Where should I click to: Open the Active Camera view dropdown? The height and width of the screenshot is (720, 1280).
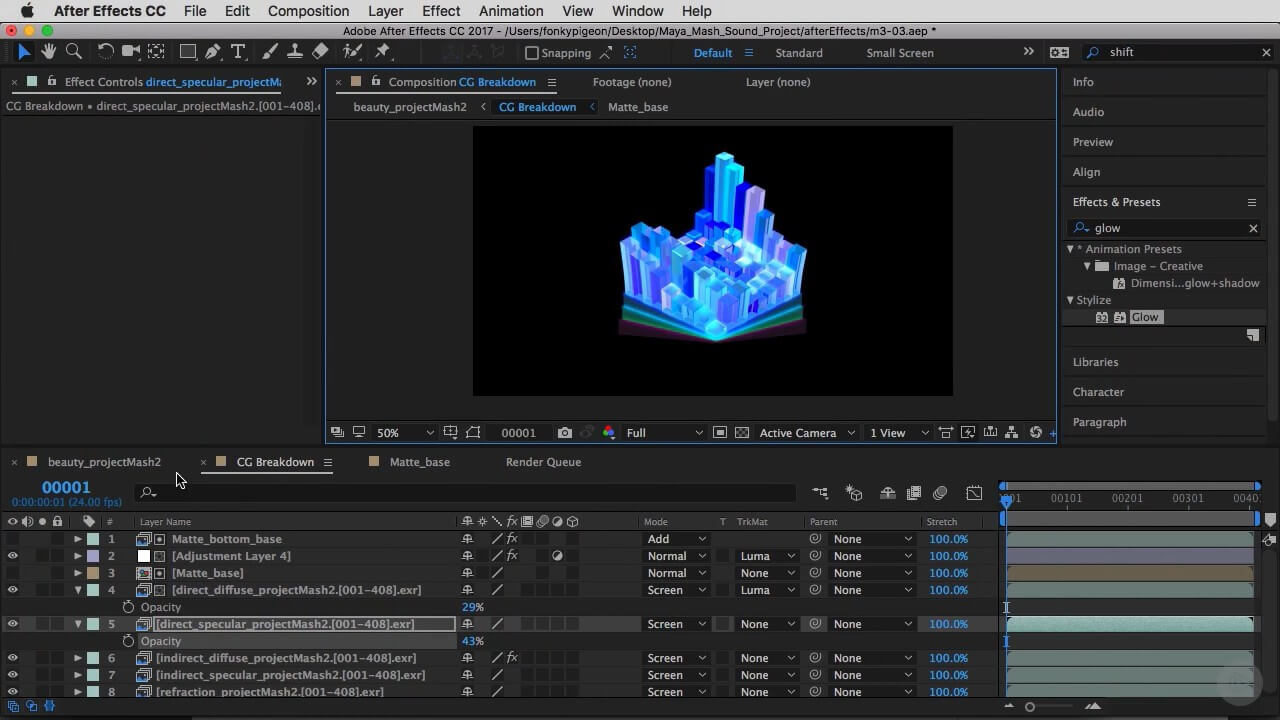coord(807,433)
